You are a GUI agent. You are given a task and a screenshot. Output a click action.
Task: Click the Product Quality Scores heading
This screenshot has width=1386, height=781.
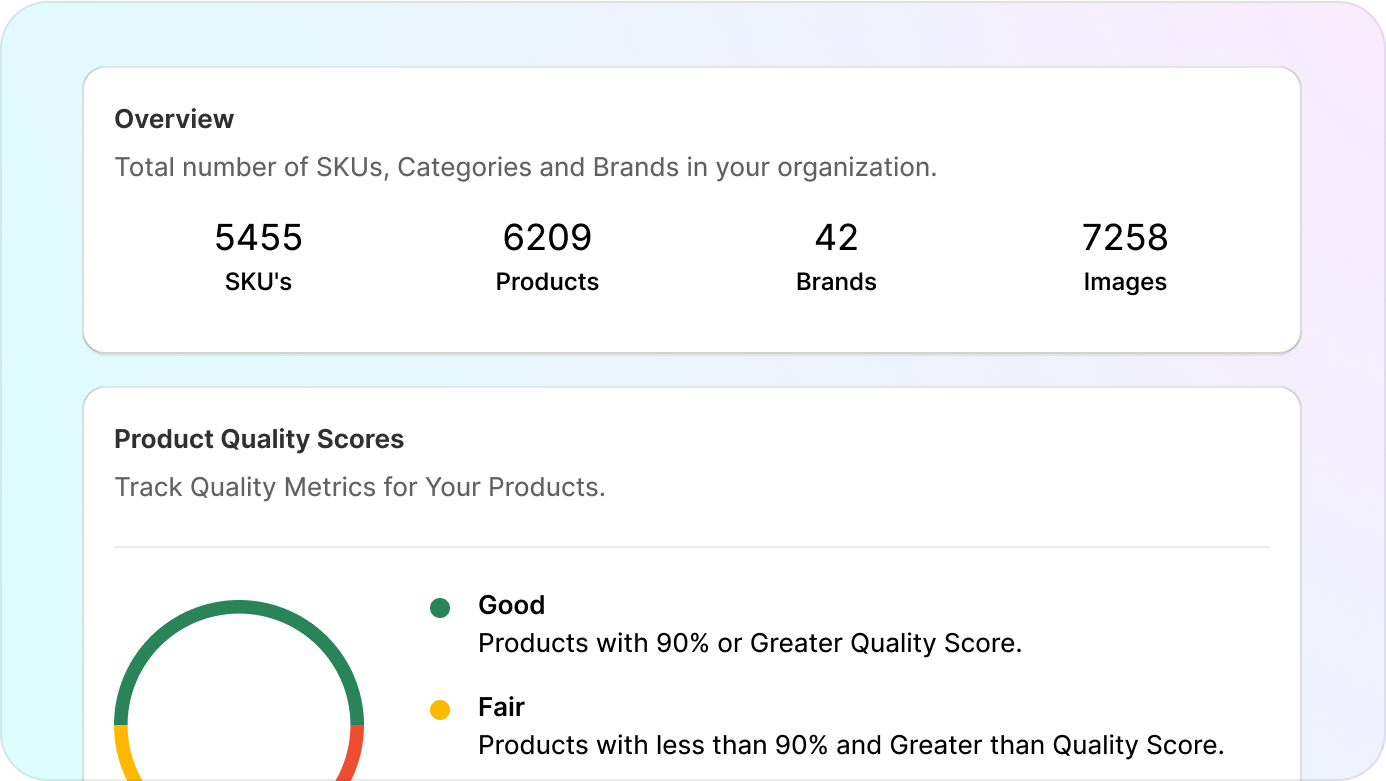259,439
